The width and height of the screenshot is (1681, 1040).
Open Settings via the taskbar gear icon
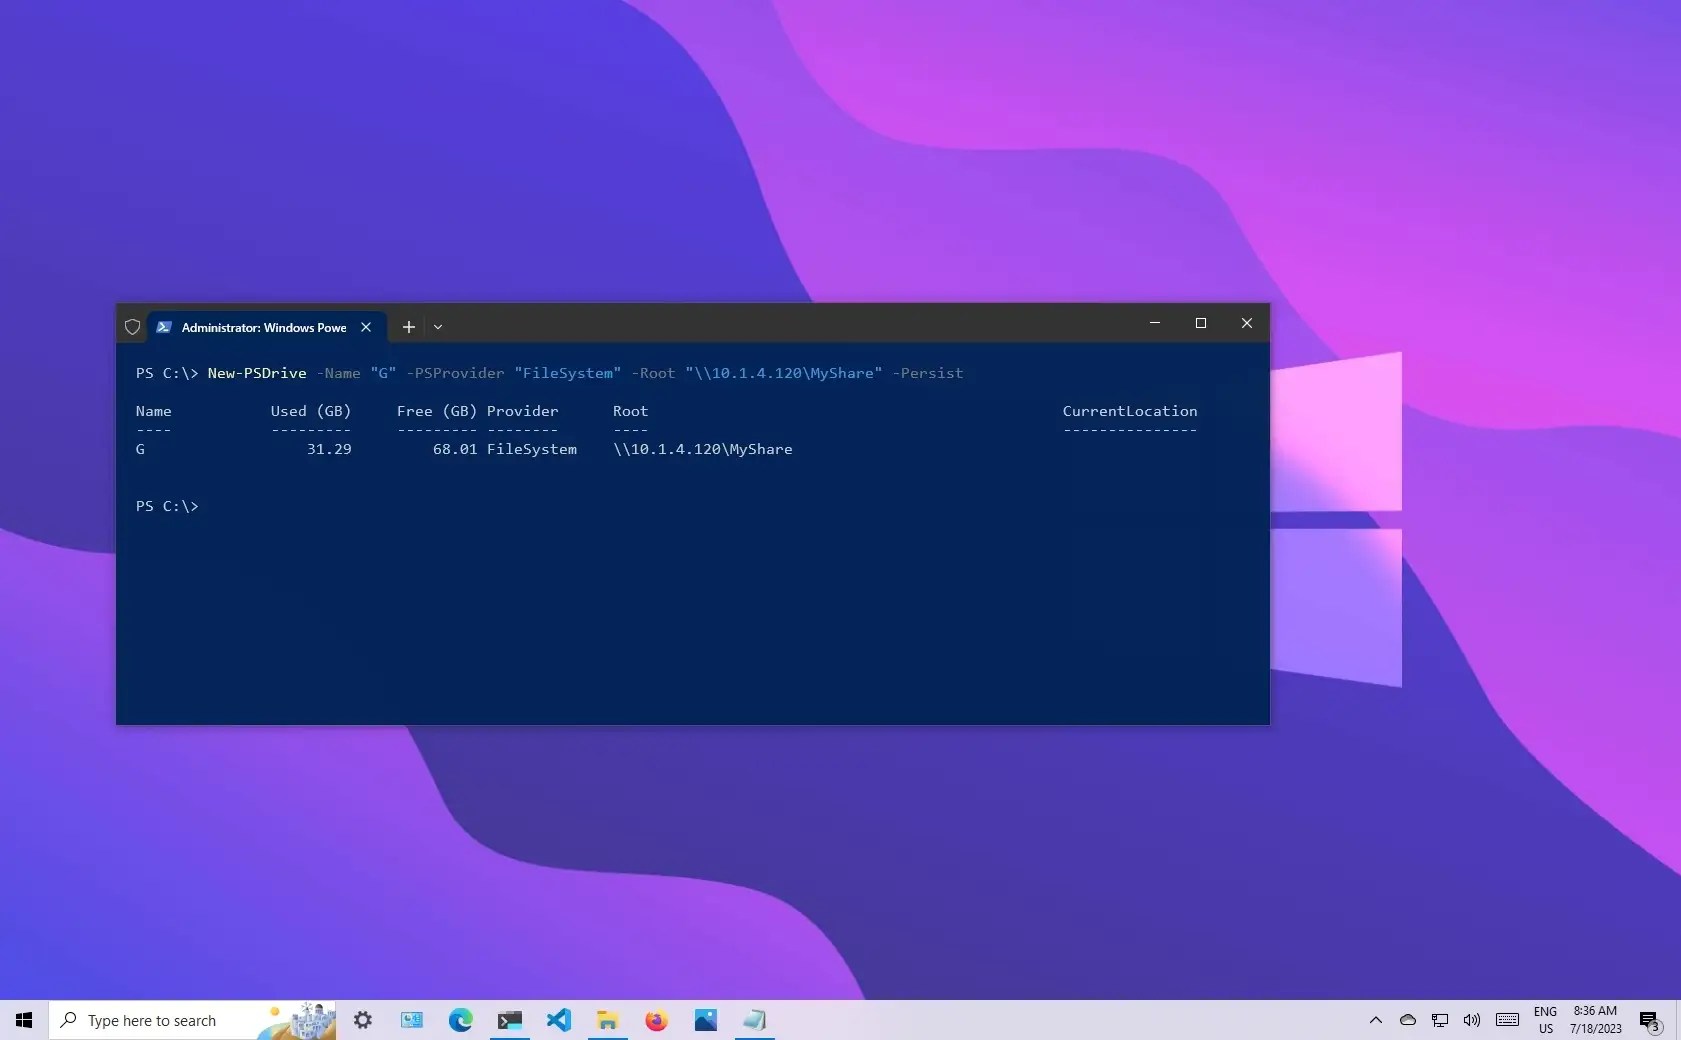point(362,1021)
